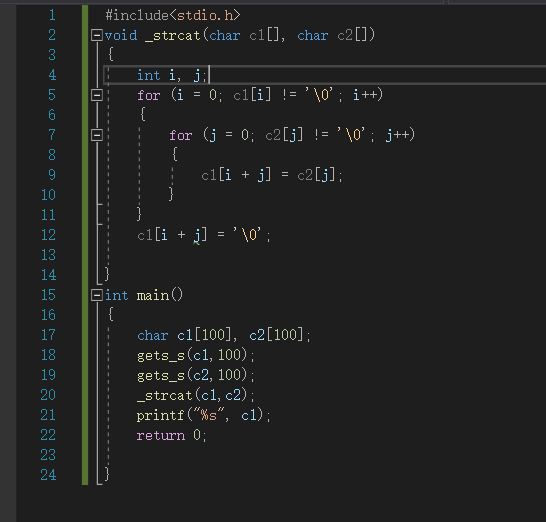
Task: Click the _strcat function name in definition
Action: (x=172, y=36)
